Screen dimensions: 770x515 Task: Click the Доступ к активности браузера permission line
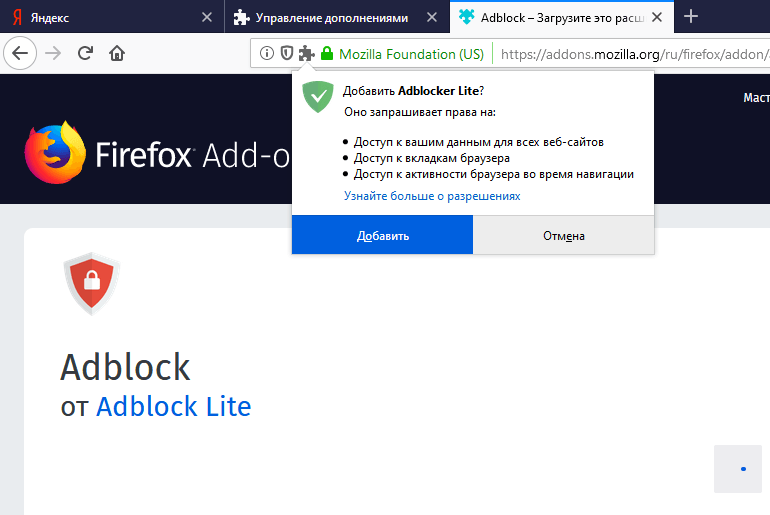coord(494,174)
